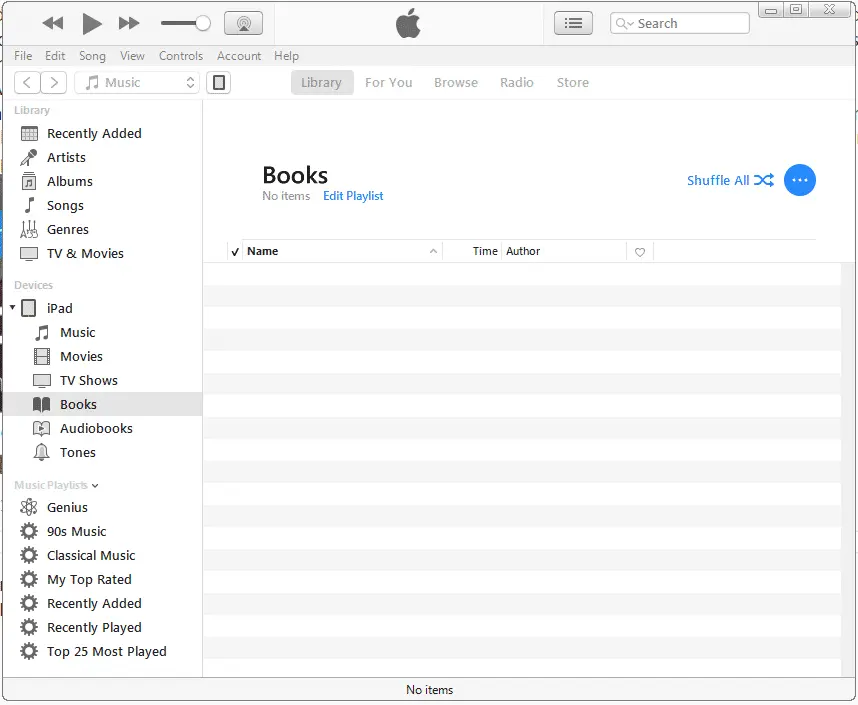Toggle Name column sort order arrow

click(x=433, y=252)
